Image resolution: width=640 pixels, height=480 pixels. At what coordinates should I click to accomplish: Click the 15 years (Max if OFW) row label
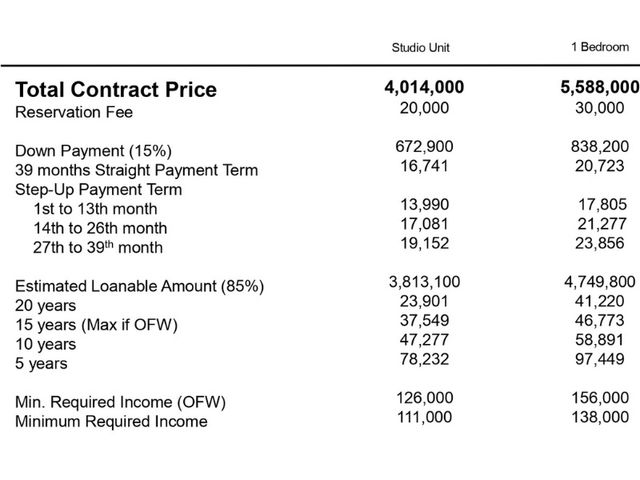click(96, 325)
